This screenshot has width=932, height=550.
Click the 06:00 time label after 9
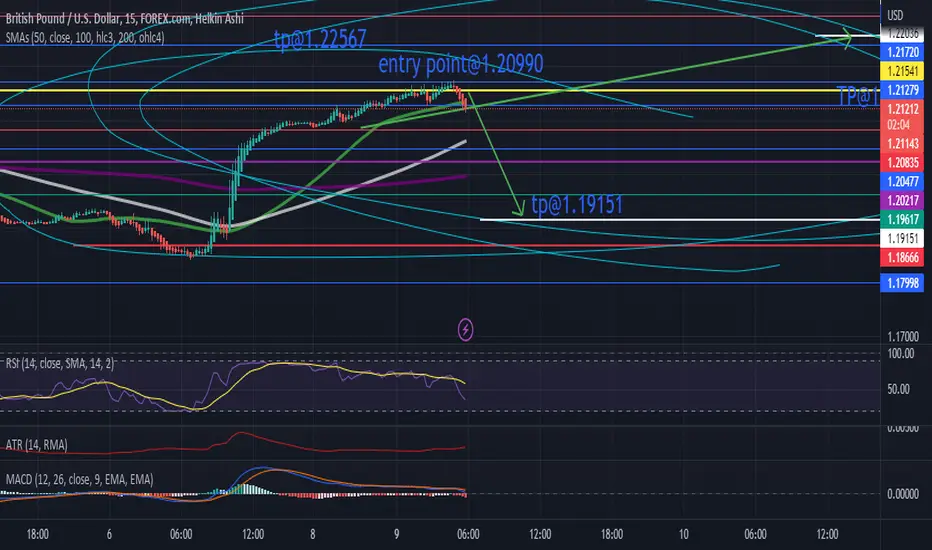(468, 535)
